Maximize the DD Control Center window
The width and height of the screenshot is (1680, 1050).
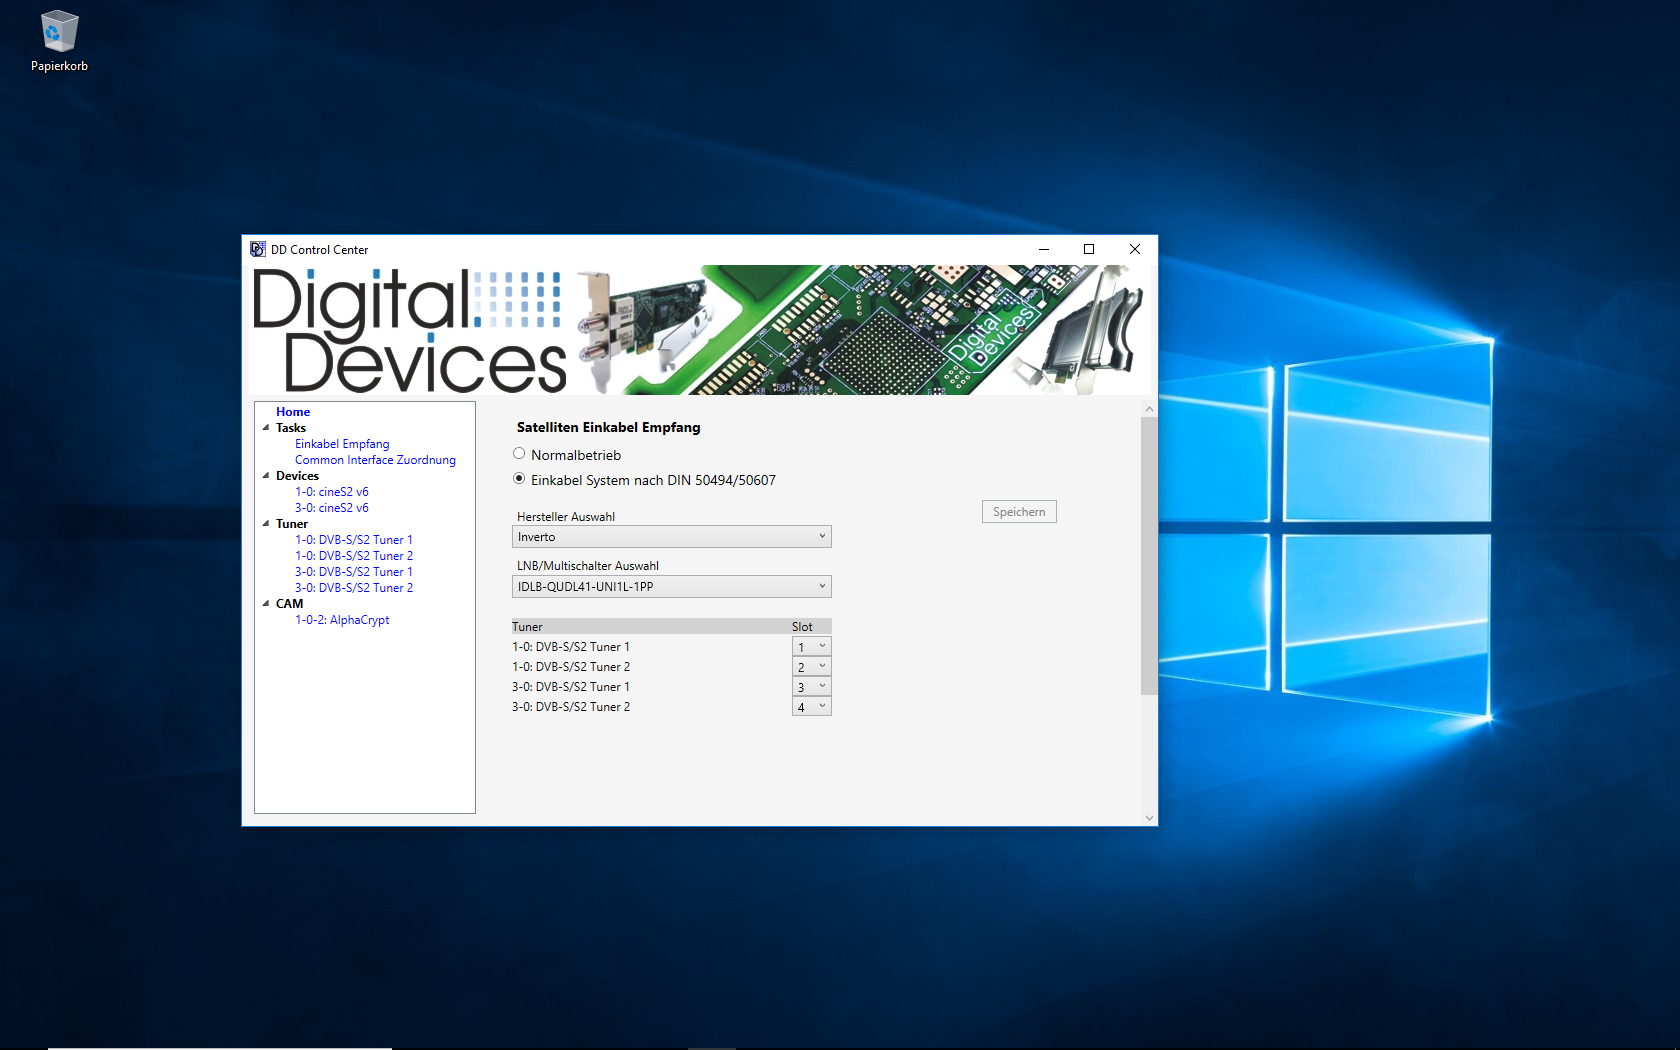pos(1089,249)
